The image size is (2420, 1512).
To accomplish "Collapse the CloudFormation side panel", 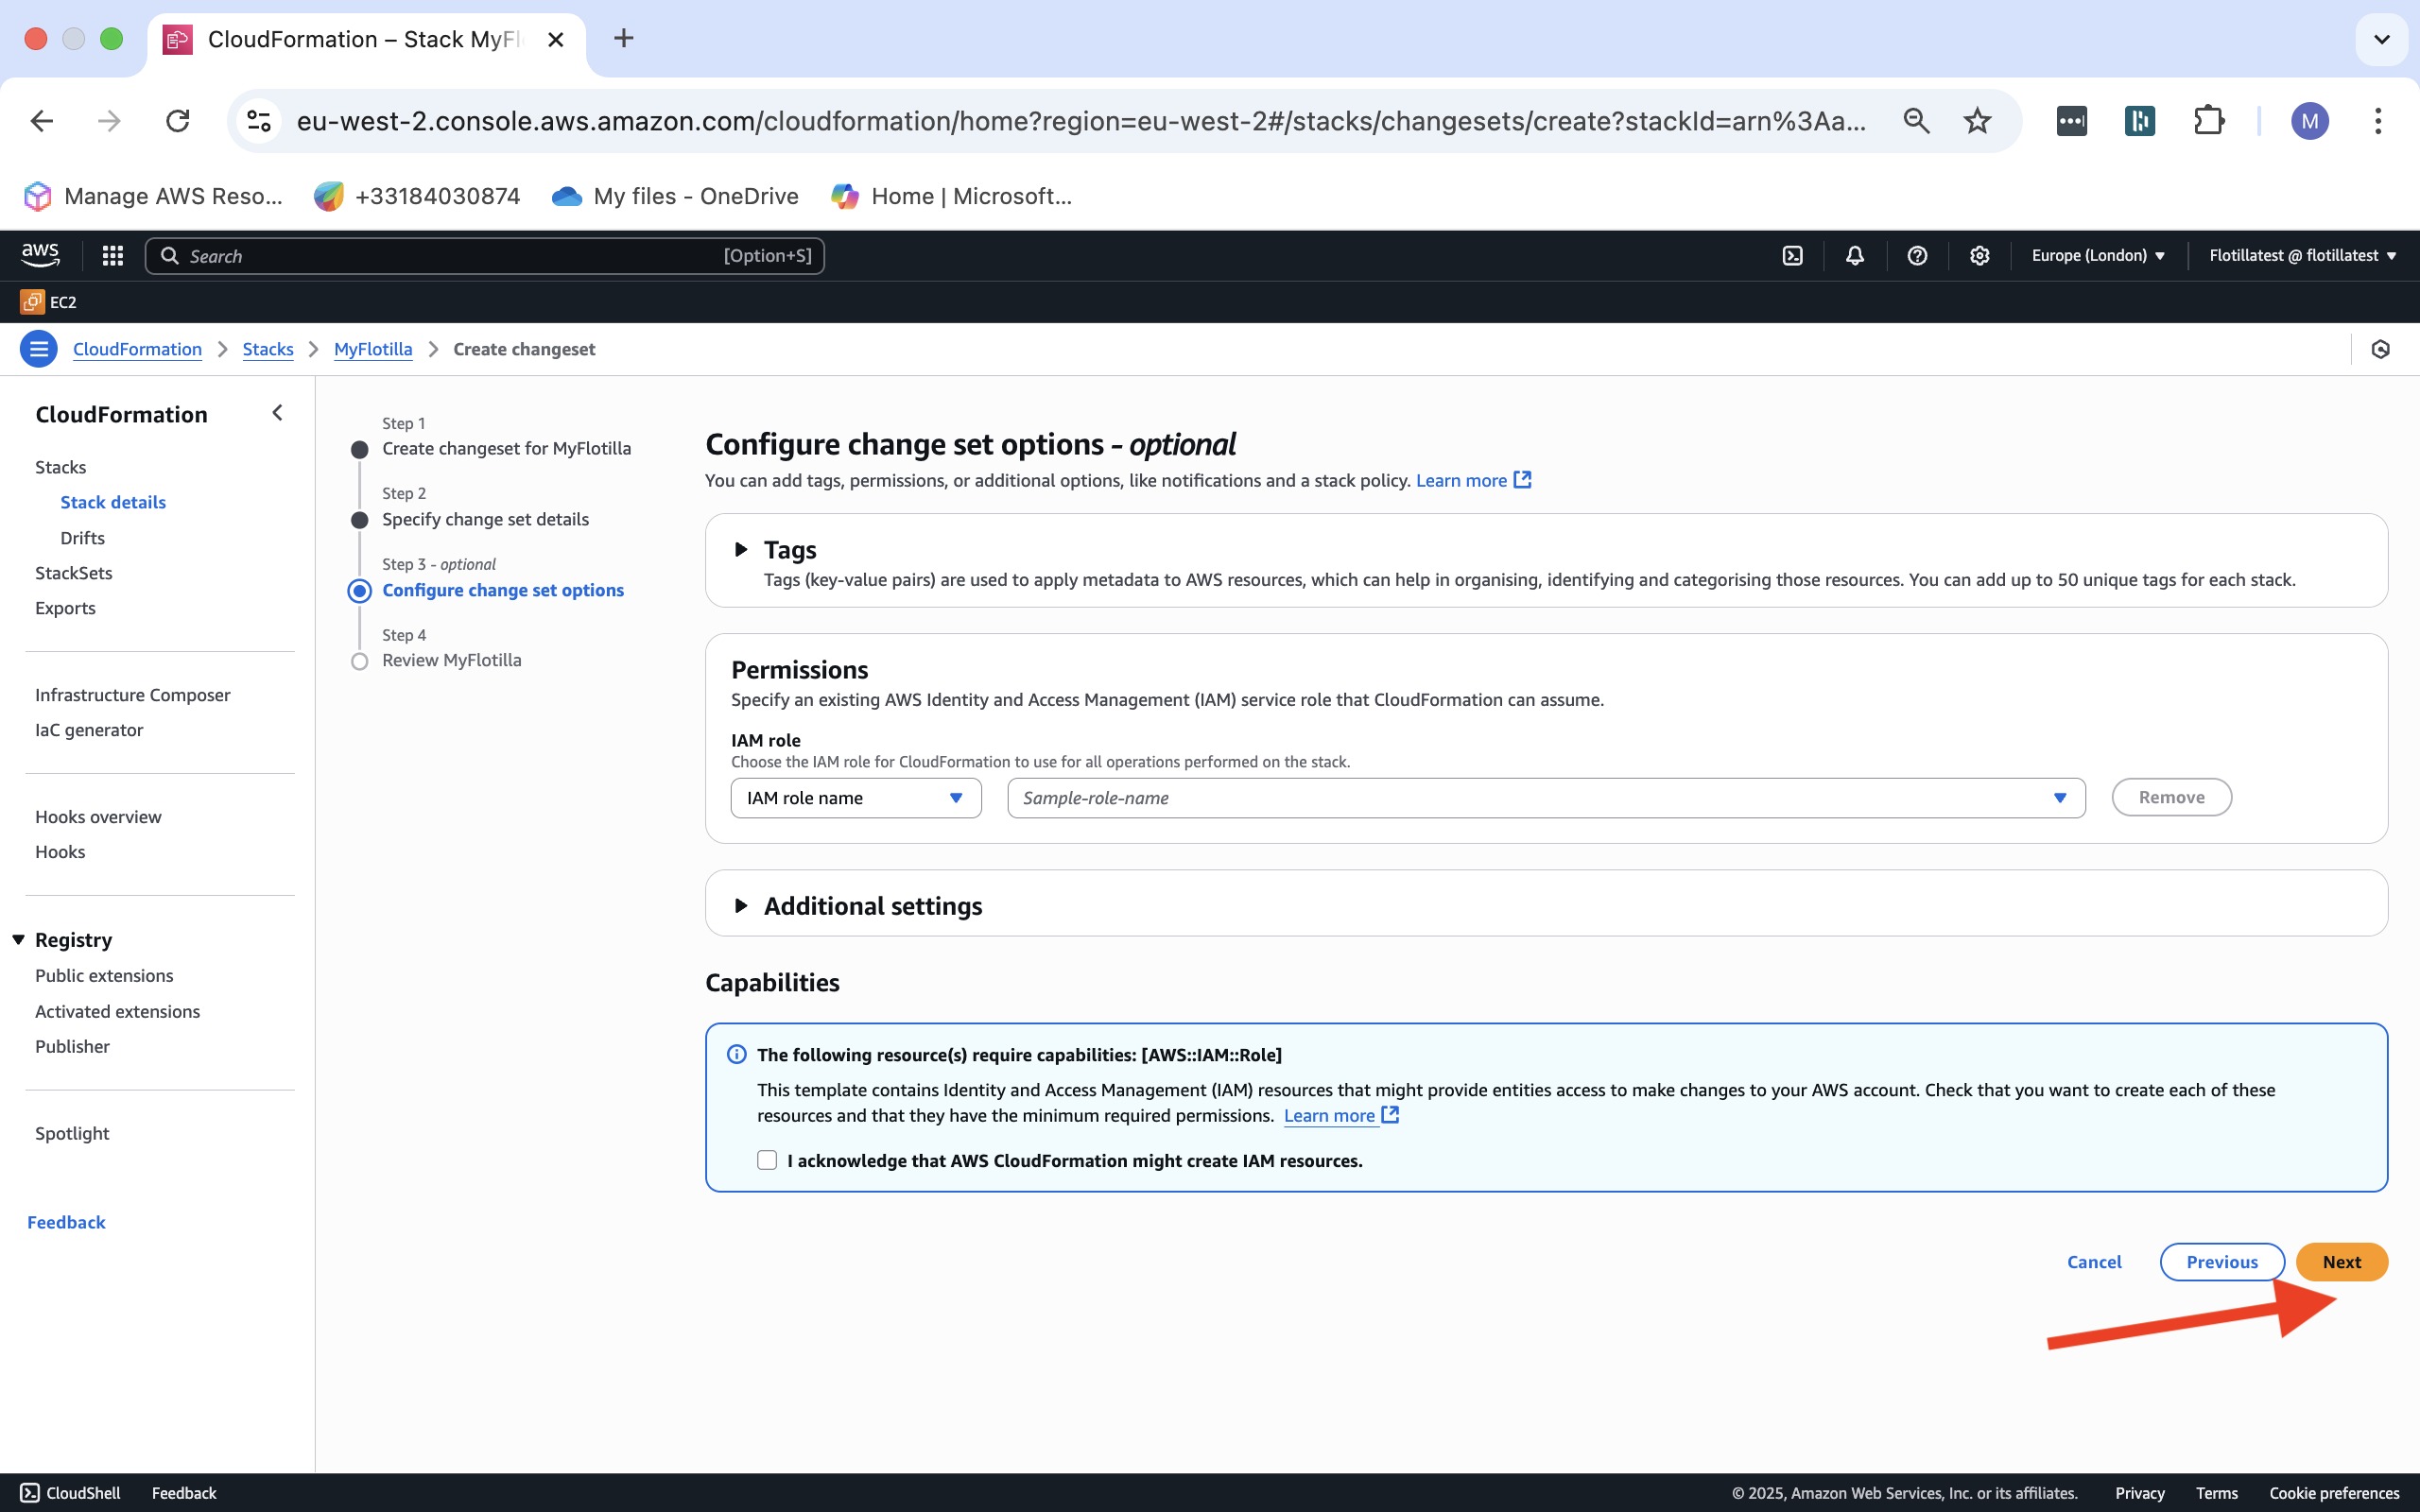I will [277, 413].
